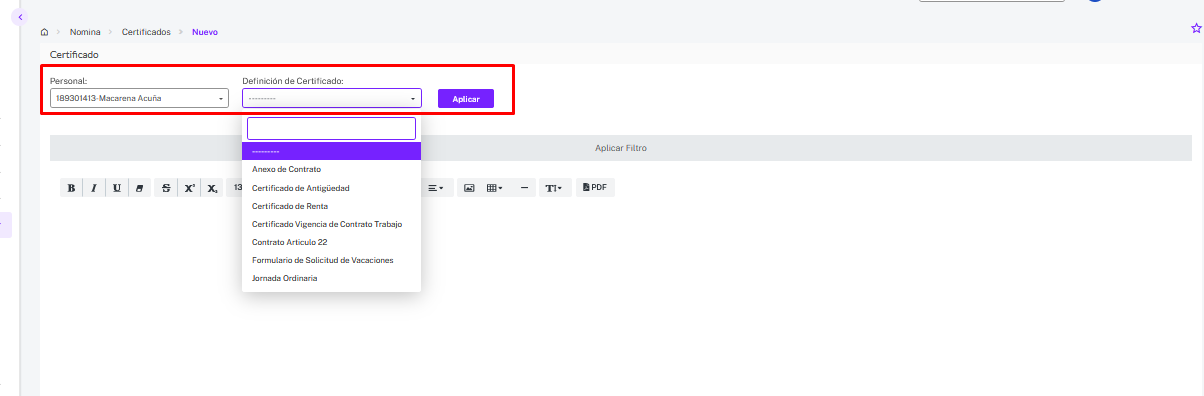Apply subscript formatting
1204x396 pixels.
212,187
